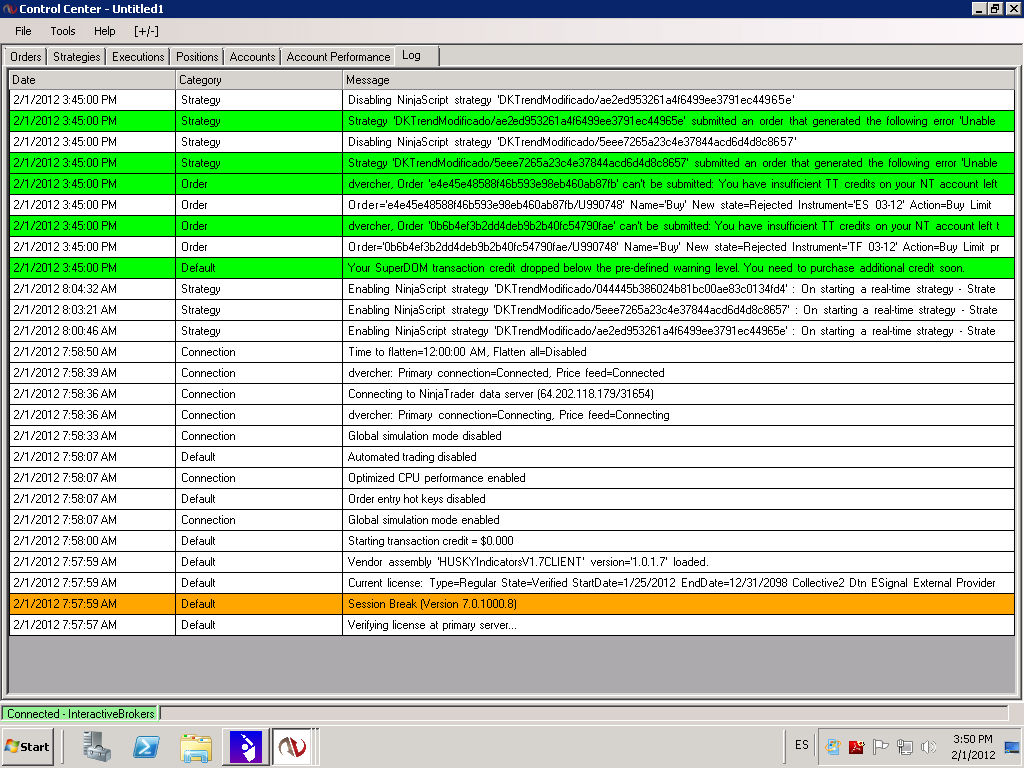Click the date cell 2/1/2012 8:03:21 AM
1024x768 pixels.
[x=92, y=310]
